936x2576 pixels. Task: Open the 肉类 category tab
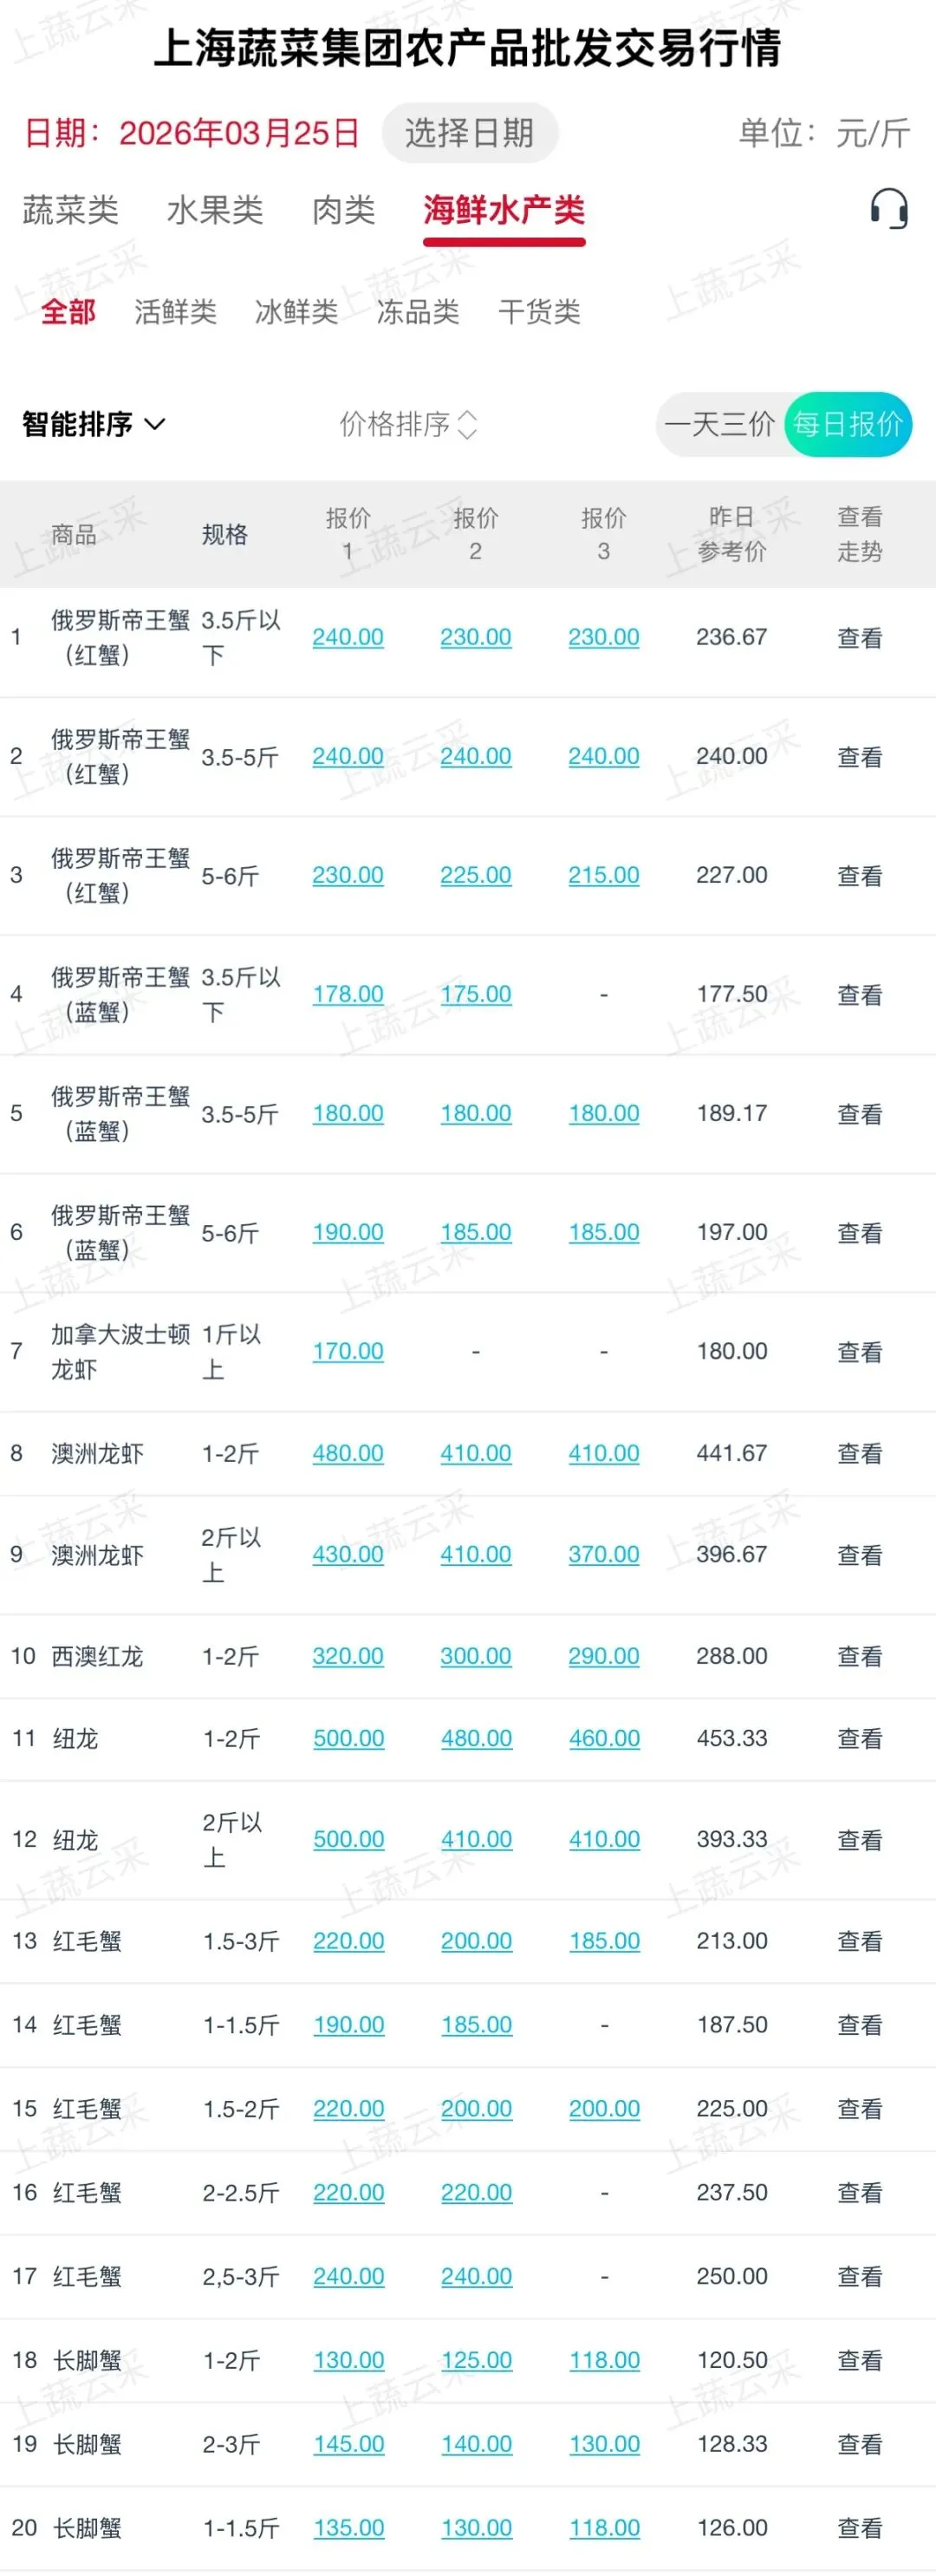[343, 210]
